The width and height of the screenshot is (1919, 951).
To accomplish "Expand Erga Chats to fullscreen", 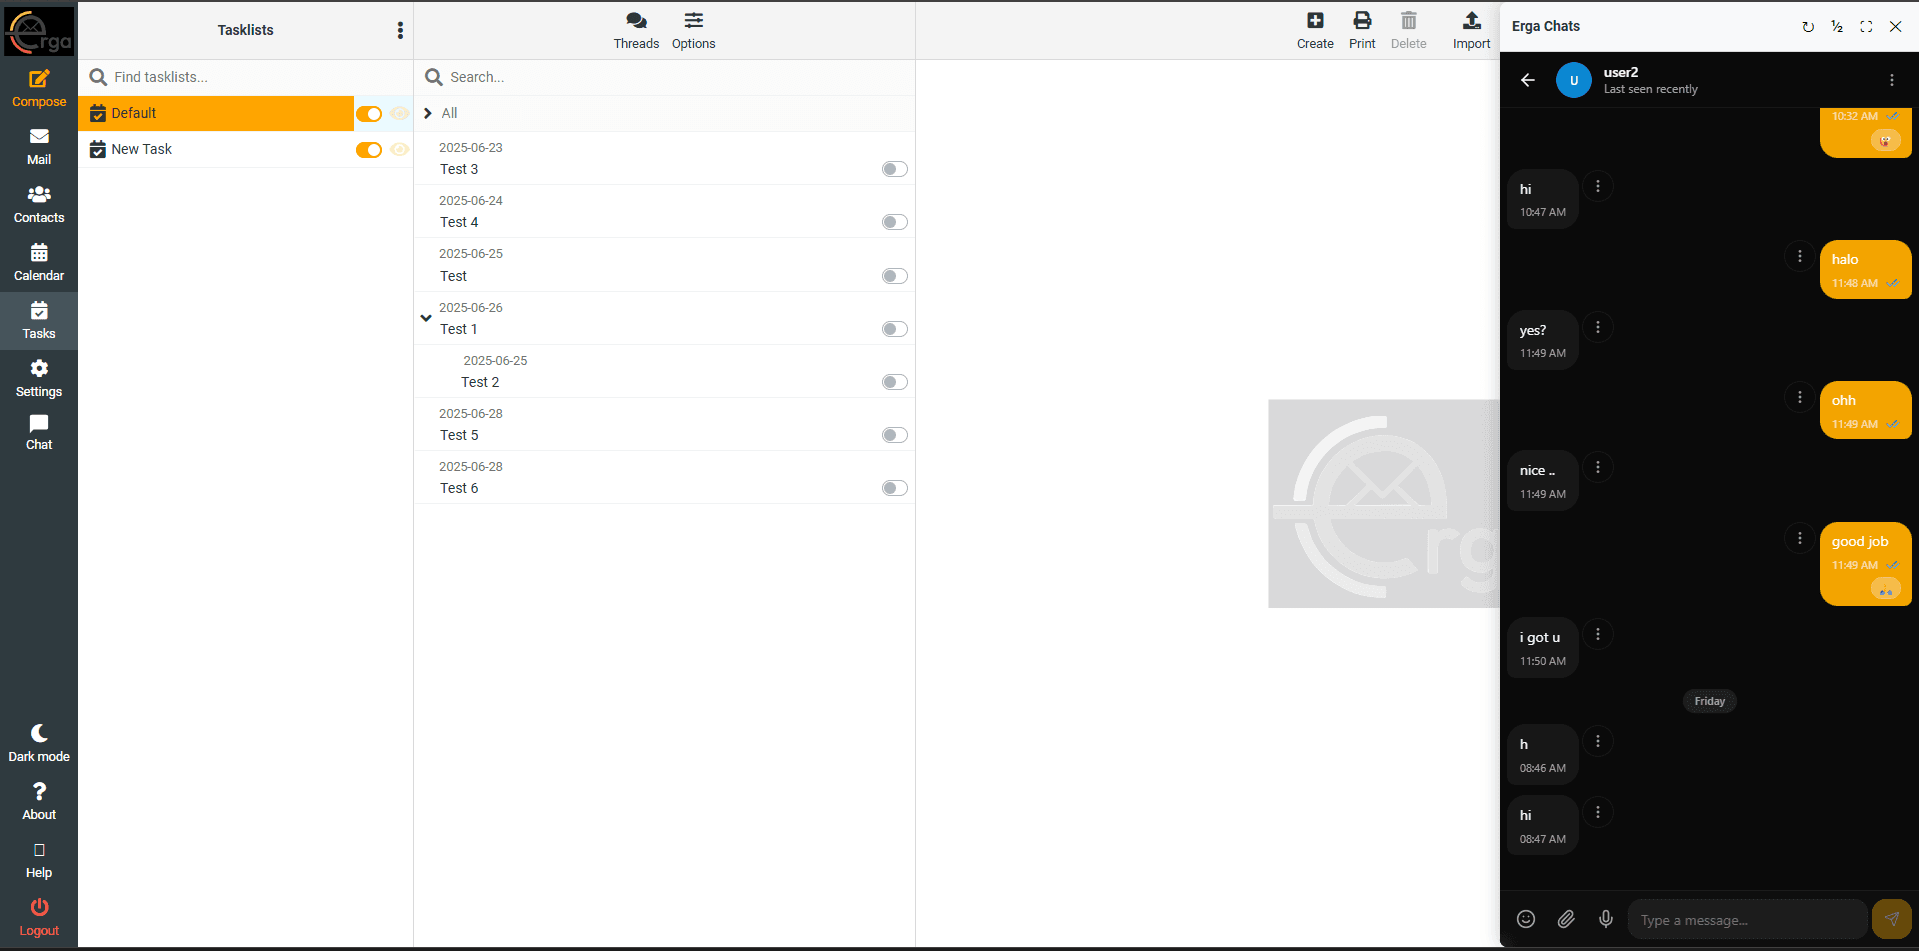I will 1866,27.
